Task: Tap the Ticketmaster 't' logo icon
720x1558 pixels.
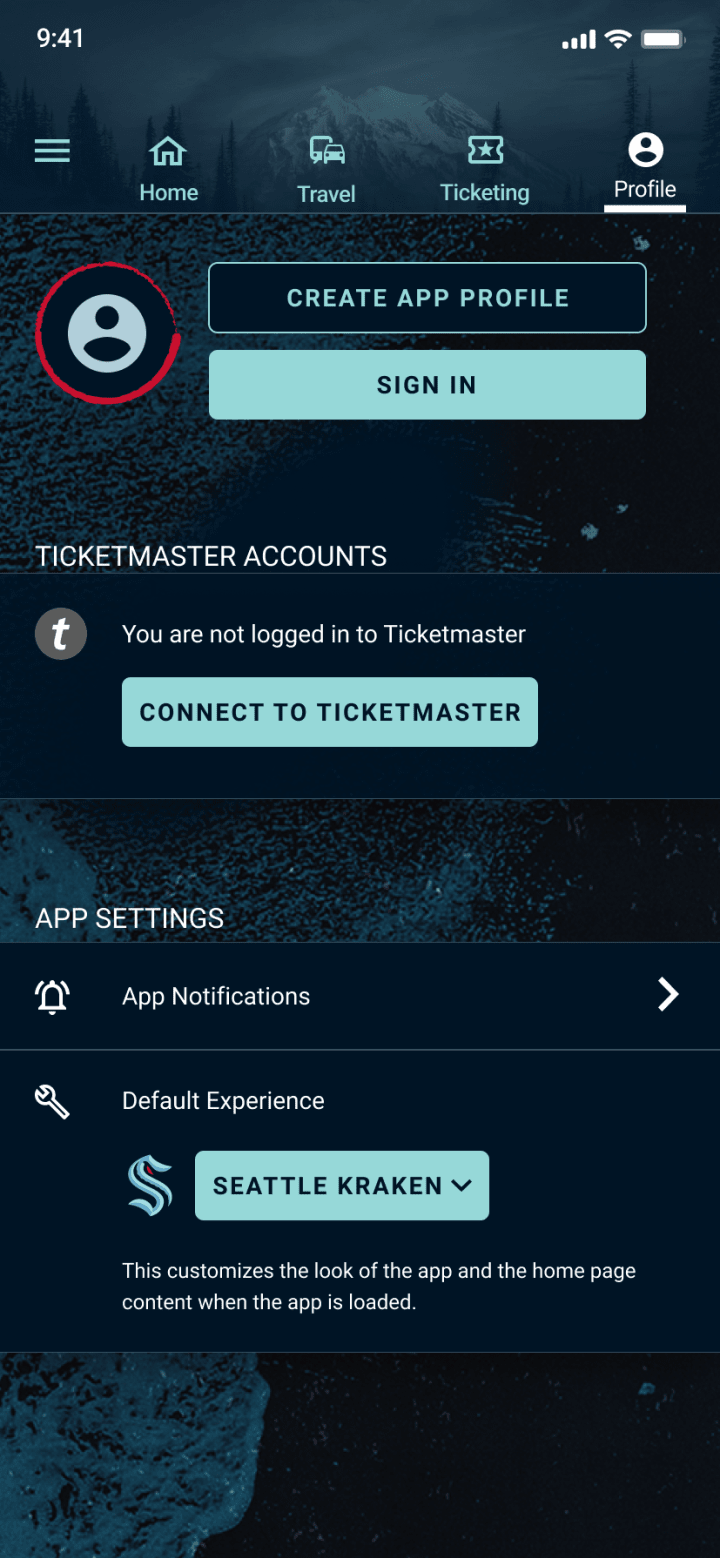Action: click(61, 634)
